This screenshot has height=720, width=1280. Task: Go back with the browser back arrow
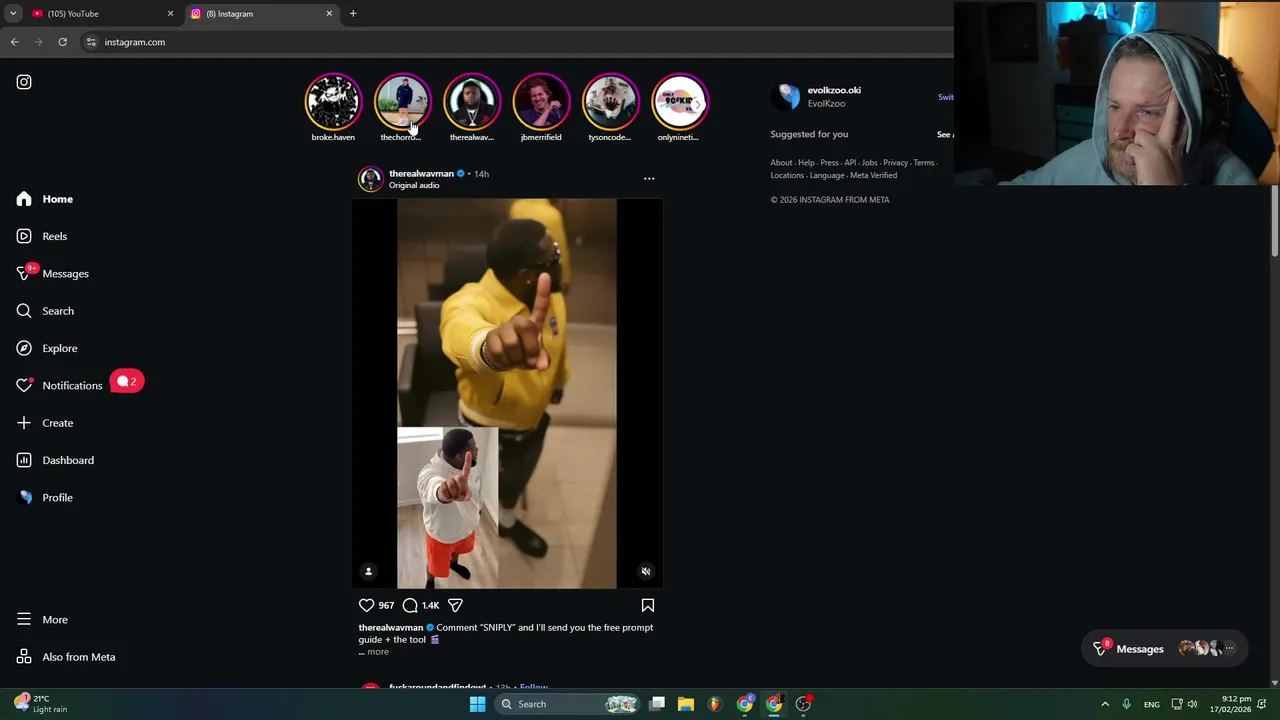coord(15,42)
